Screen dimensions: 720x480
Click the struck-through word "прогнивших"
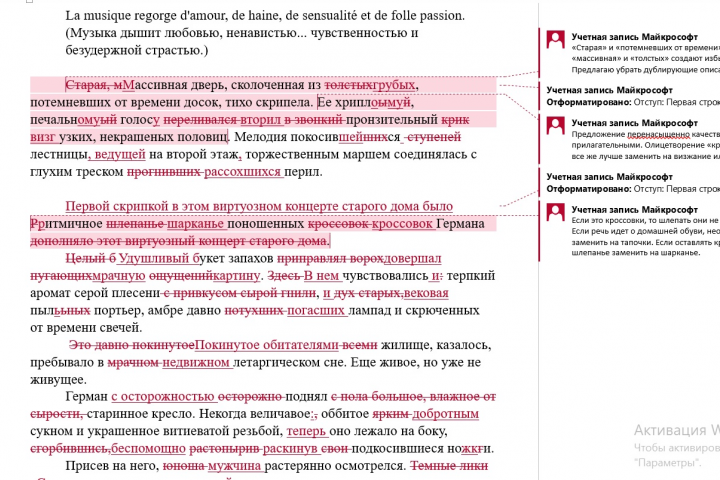coord(164,172)
